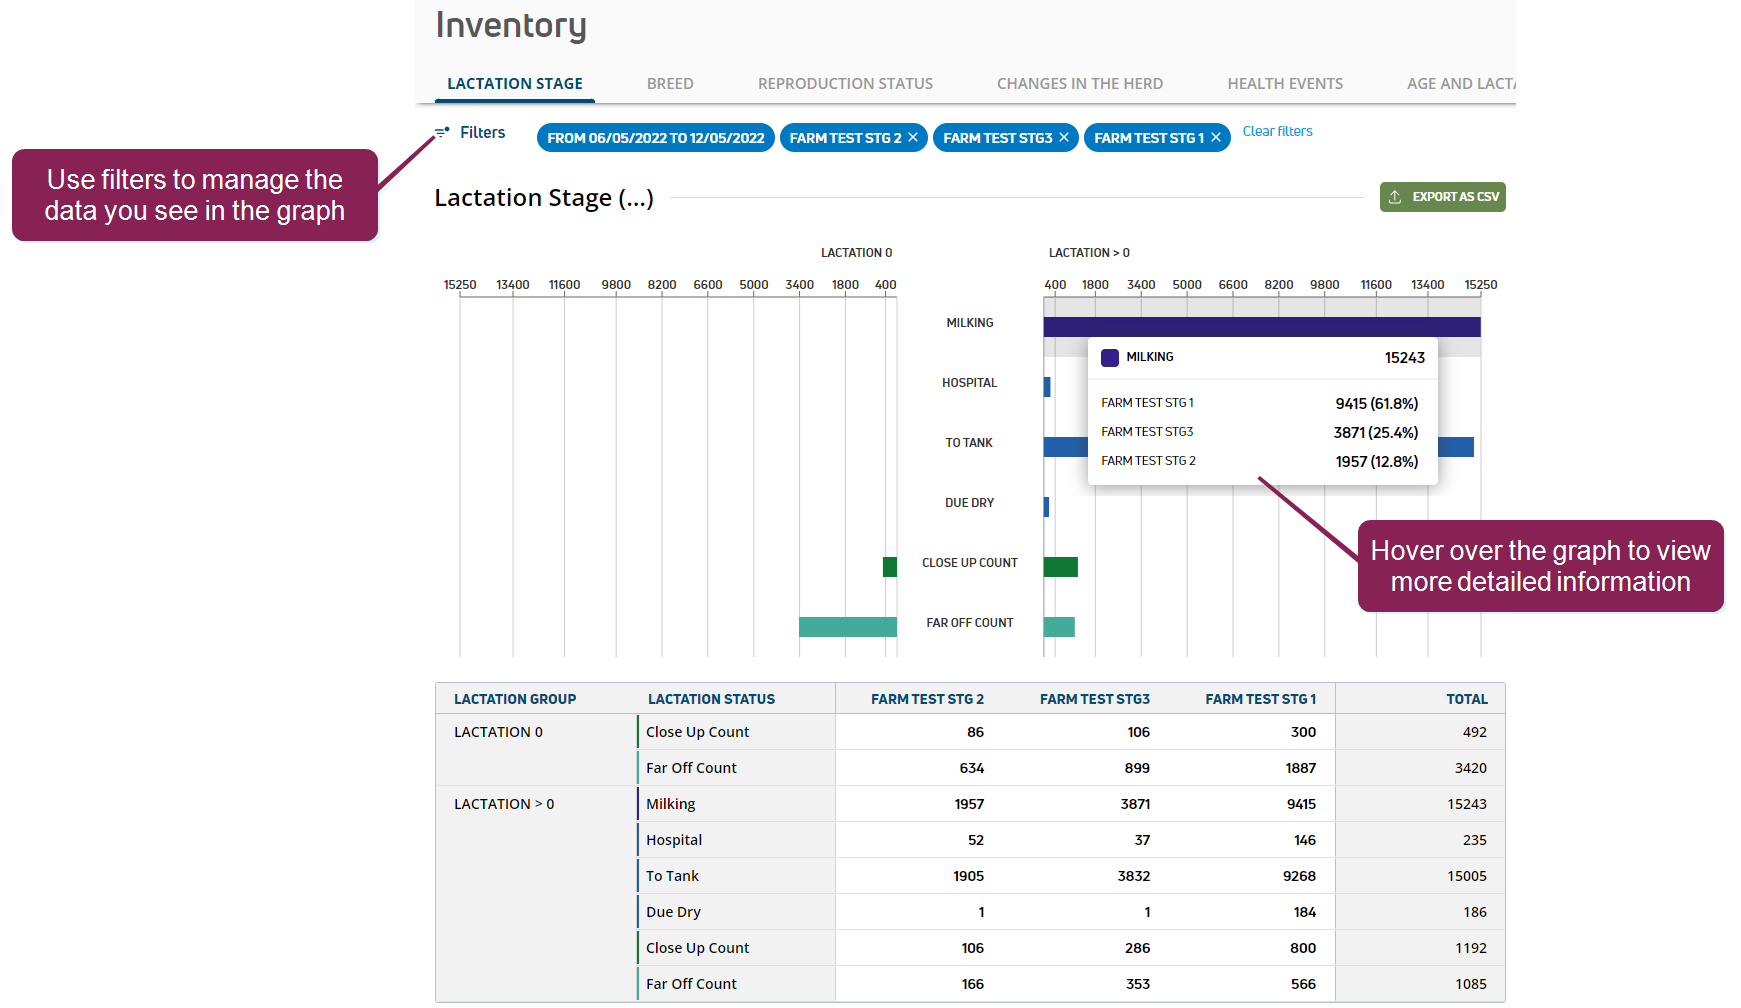Select the Health Events tab
Image resolution: width=1741 pixels, height=1008 pixels.
pyautogui.click(x=1285, y=84)
